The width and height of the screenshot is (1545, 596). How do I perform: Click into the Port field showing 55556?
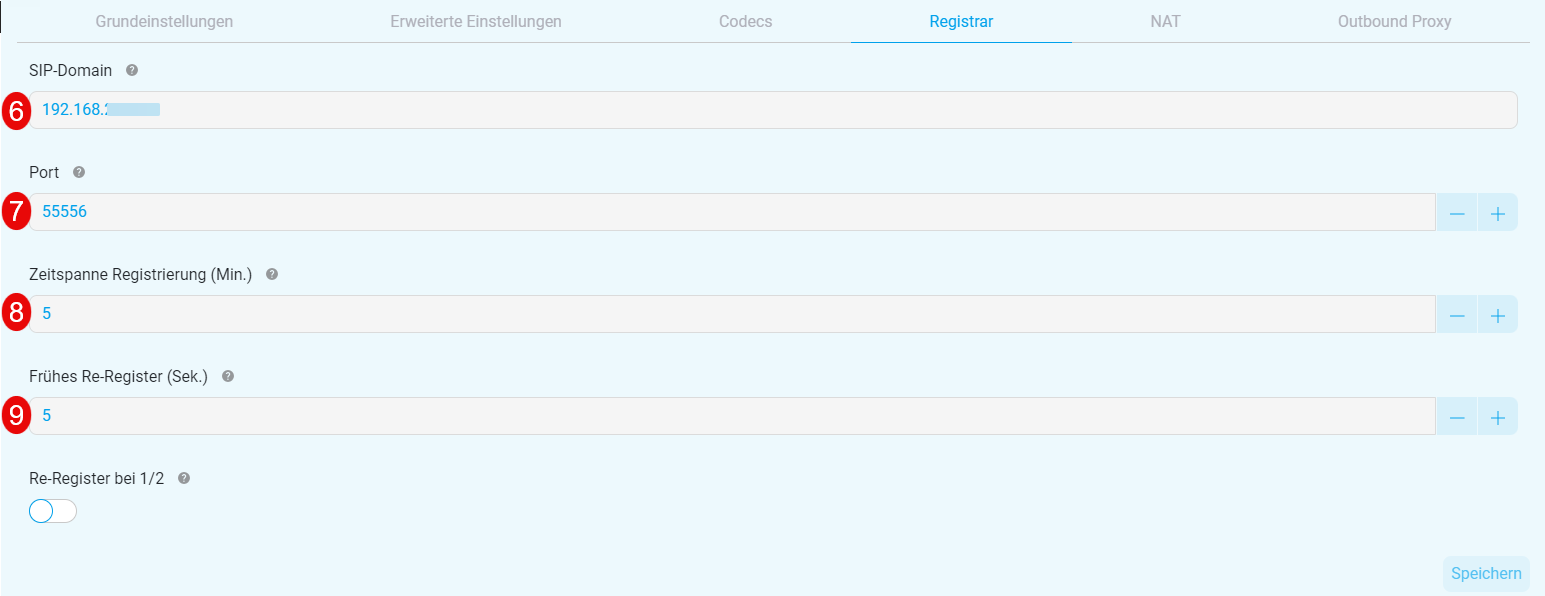(732, 212)
